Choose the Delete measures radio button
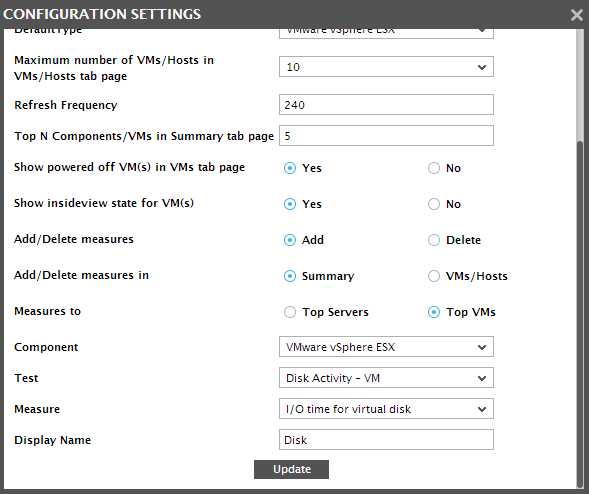This screenshot has width=589, height=494. [433, 240]
